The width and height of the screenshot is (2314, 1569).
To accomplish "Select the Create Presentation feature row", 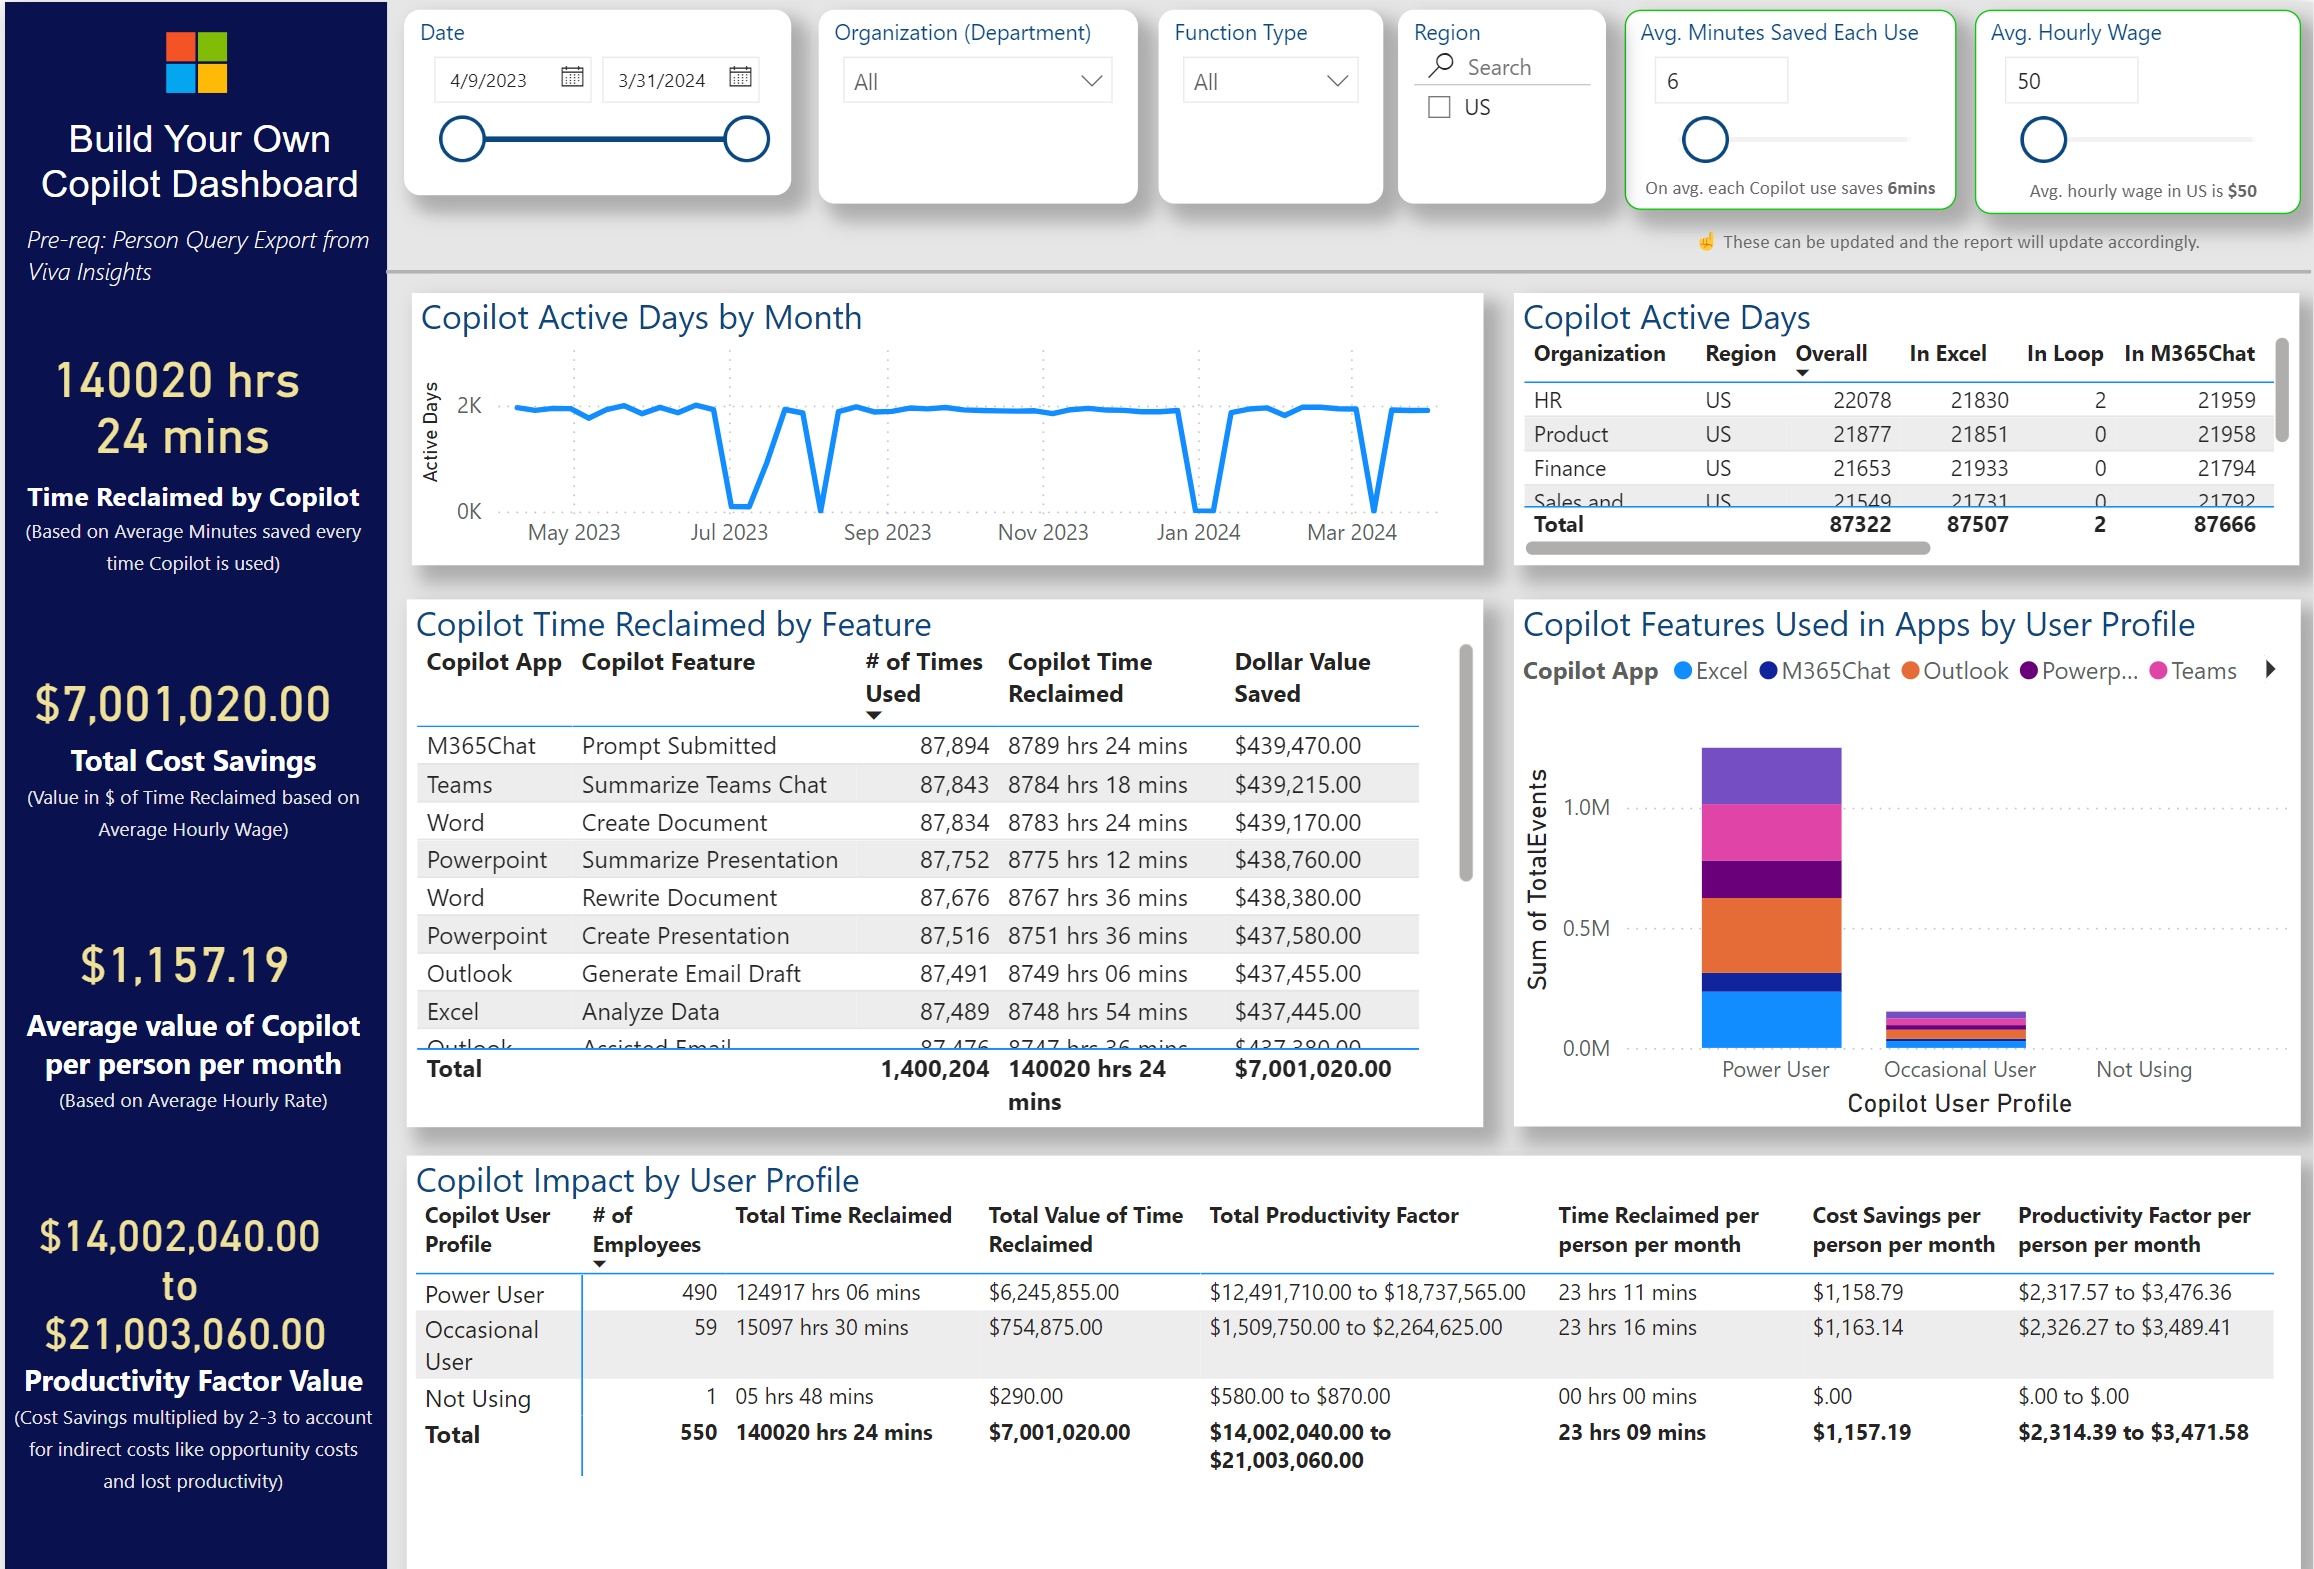I will pos(917,936).
